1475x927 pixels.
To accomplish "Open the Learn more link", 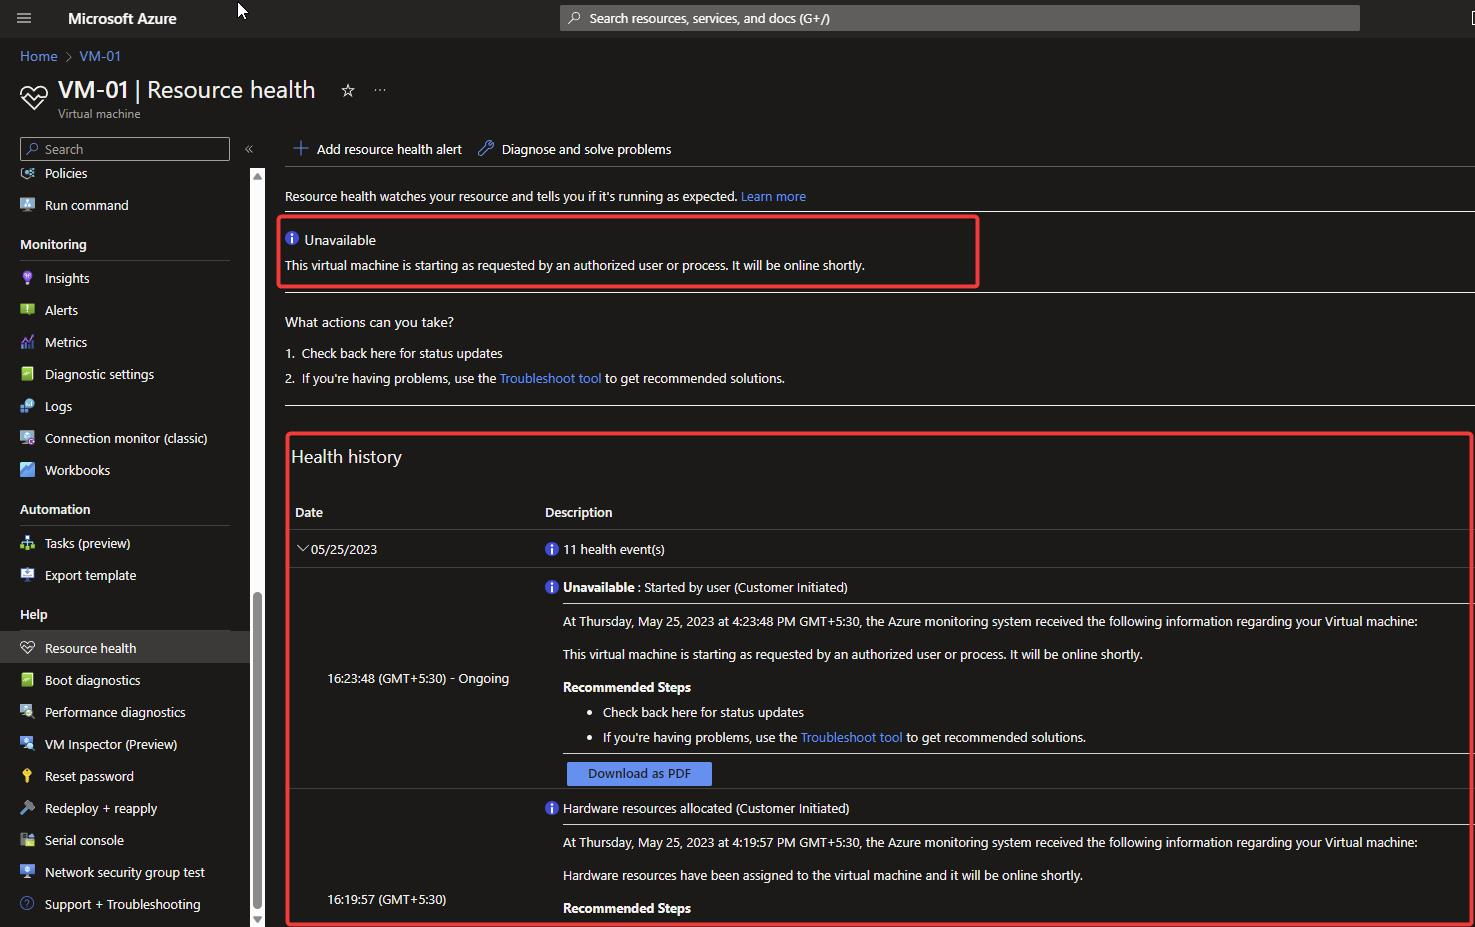I will click(x=773, y=196).
